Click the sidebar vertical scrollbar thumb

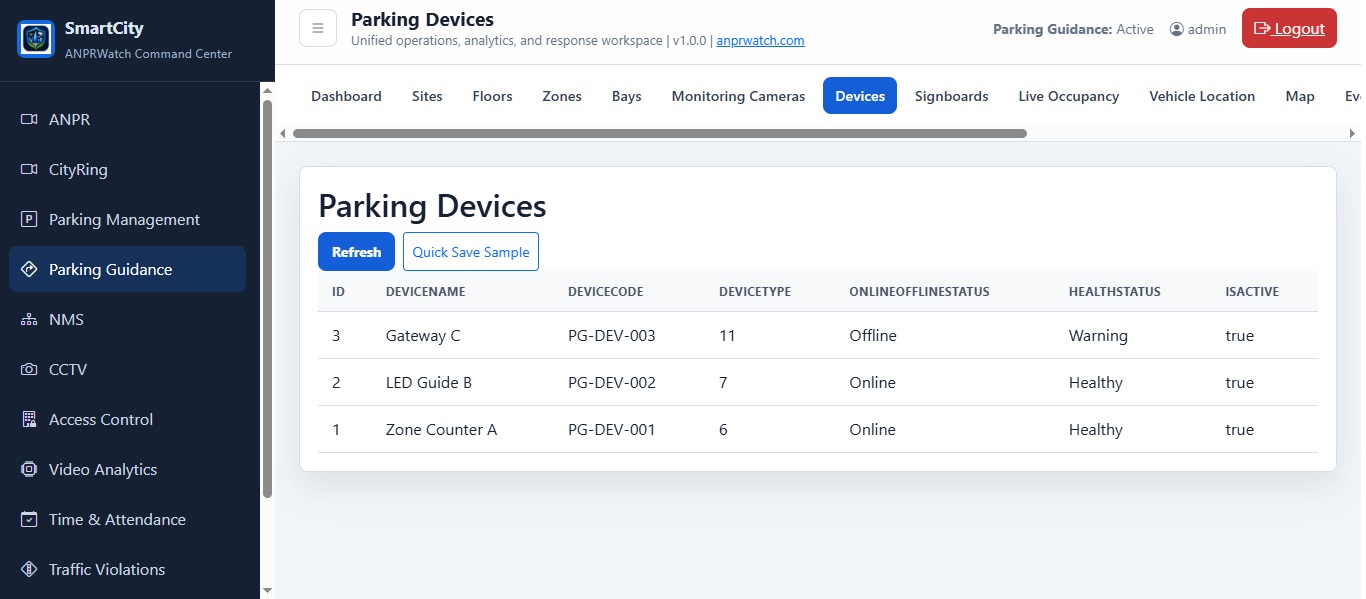coord(267,298)
